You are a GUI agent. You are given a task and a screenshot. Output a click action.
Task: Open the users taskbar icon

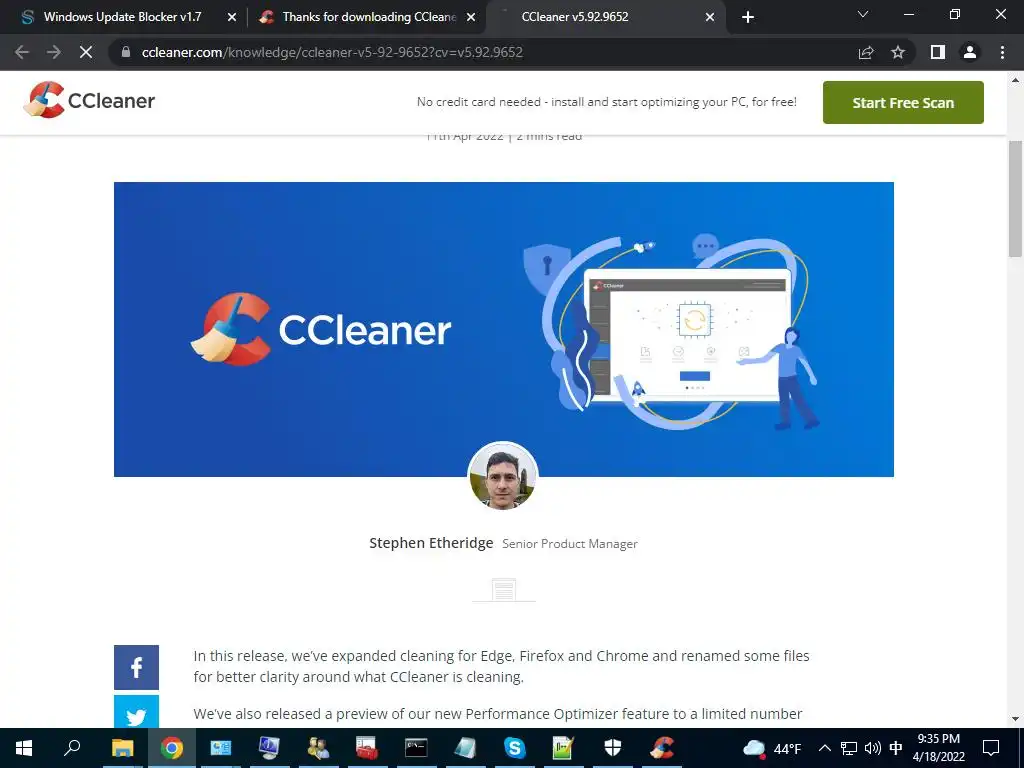(318, 748)
